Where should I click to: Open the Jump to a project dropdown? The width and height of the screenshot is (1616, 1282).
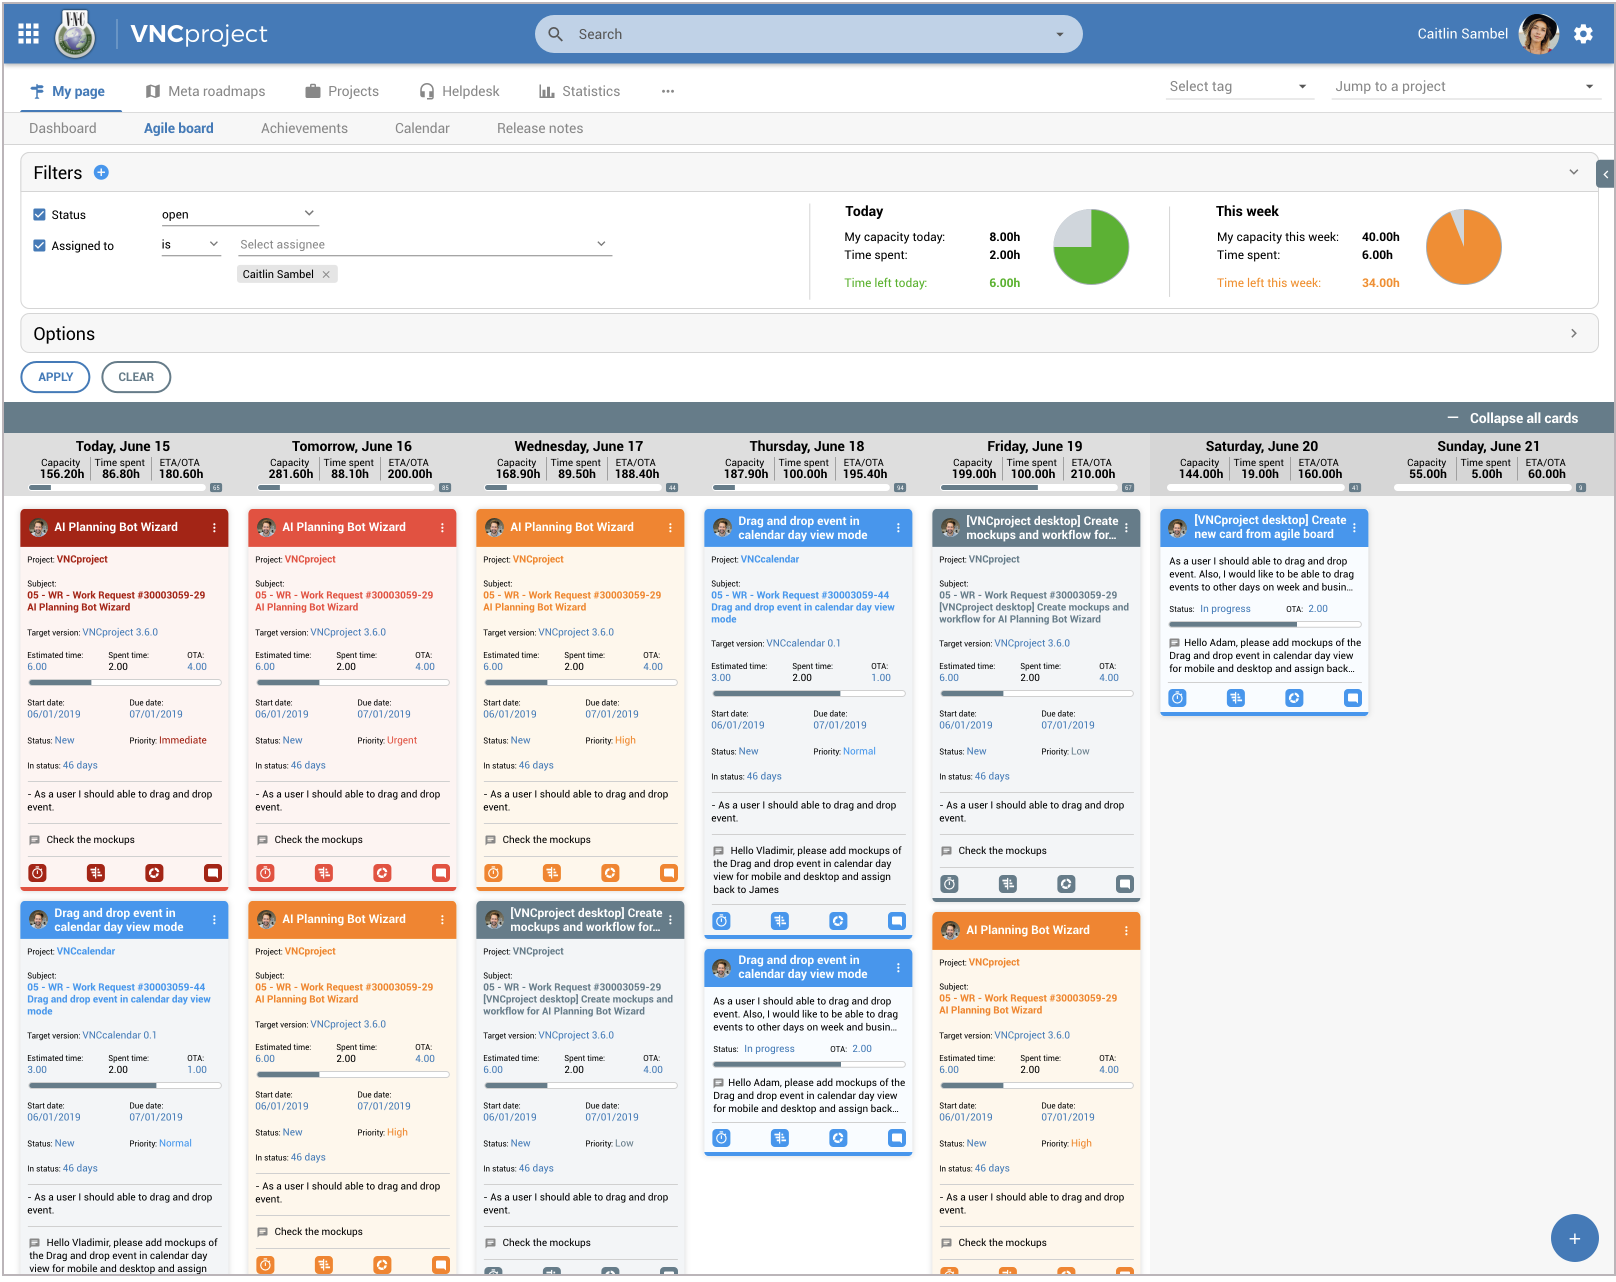click(x=1466, y=87)
